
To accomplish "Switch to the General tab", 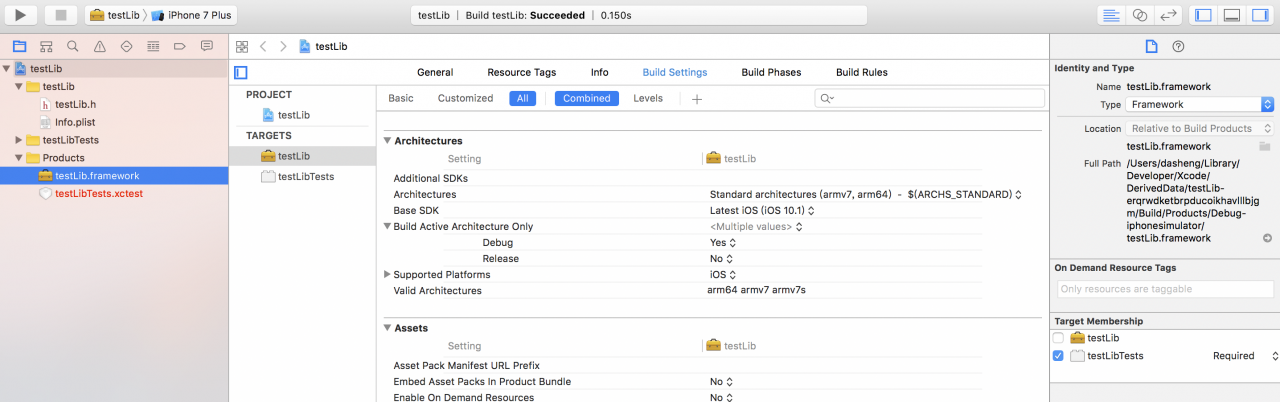I will (435, 72).
